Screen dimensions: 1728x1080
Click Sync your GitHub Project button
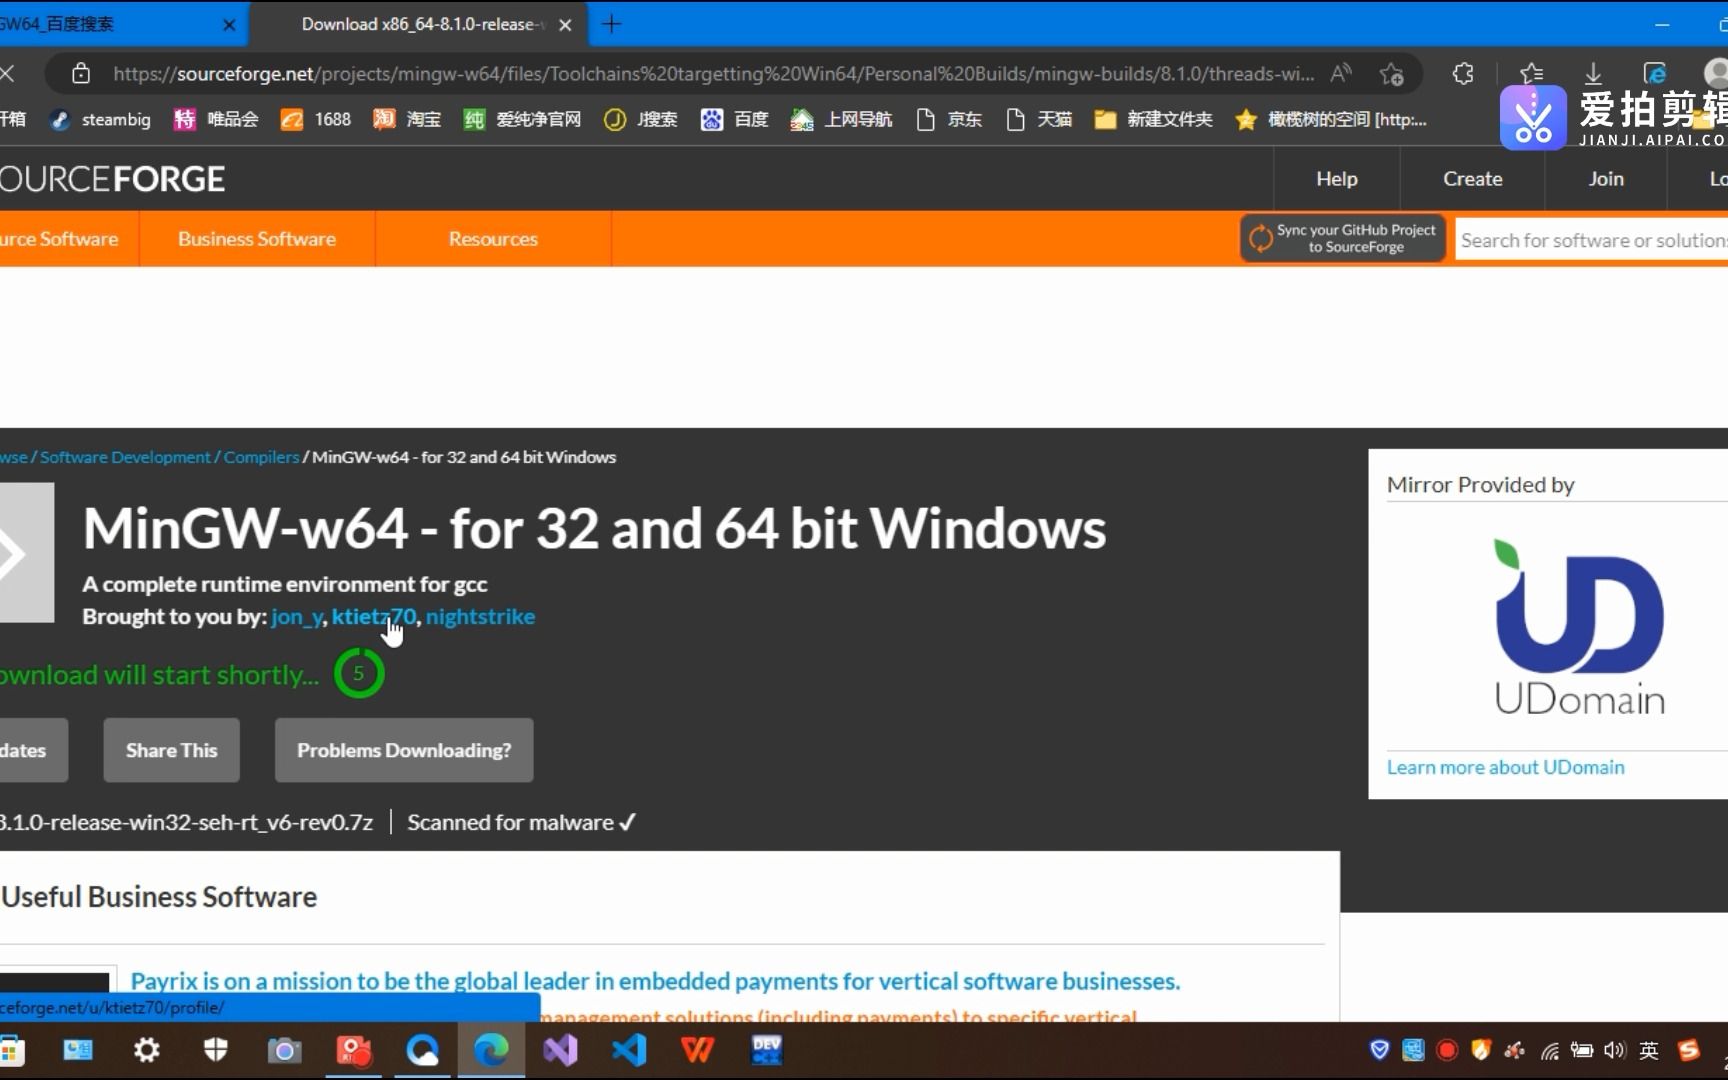tap(1343, 238)
